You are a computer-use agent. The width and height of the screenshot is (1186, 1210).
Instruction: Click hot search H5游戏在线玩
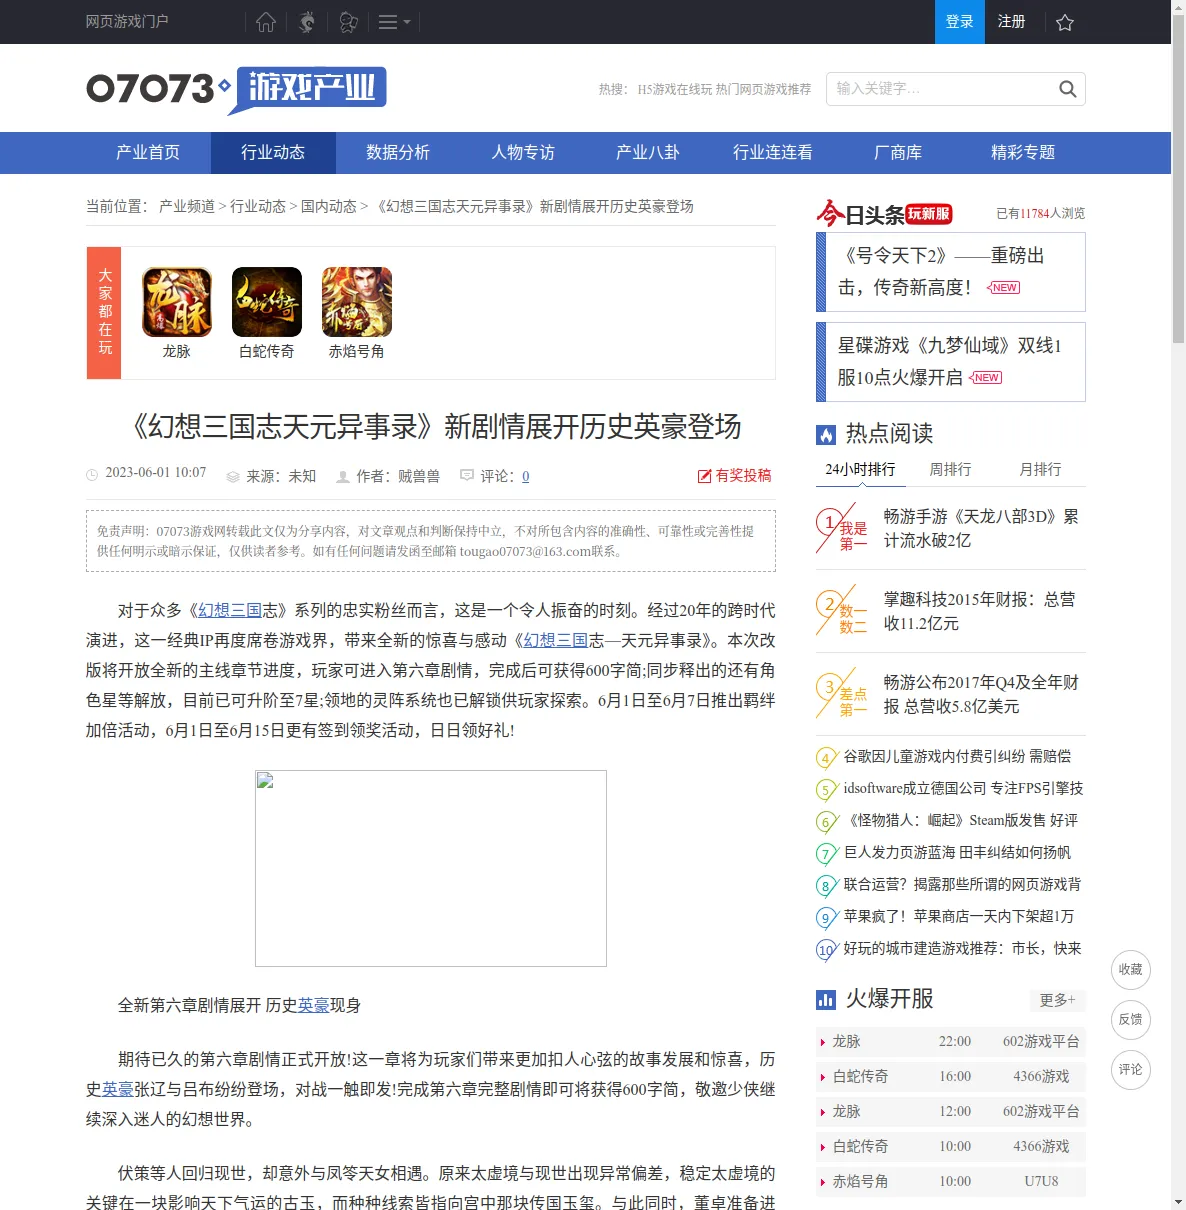[675, 90]
